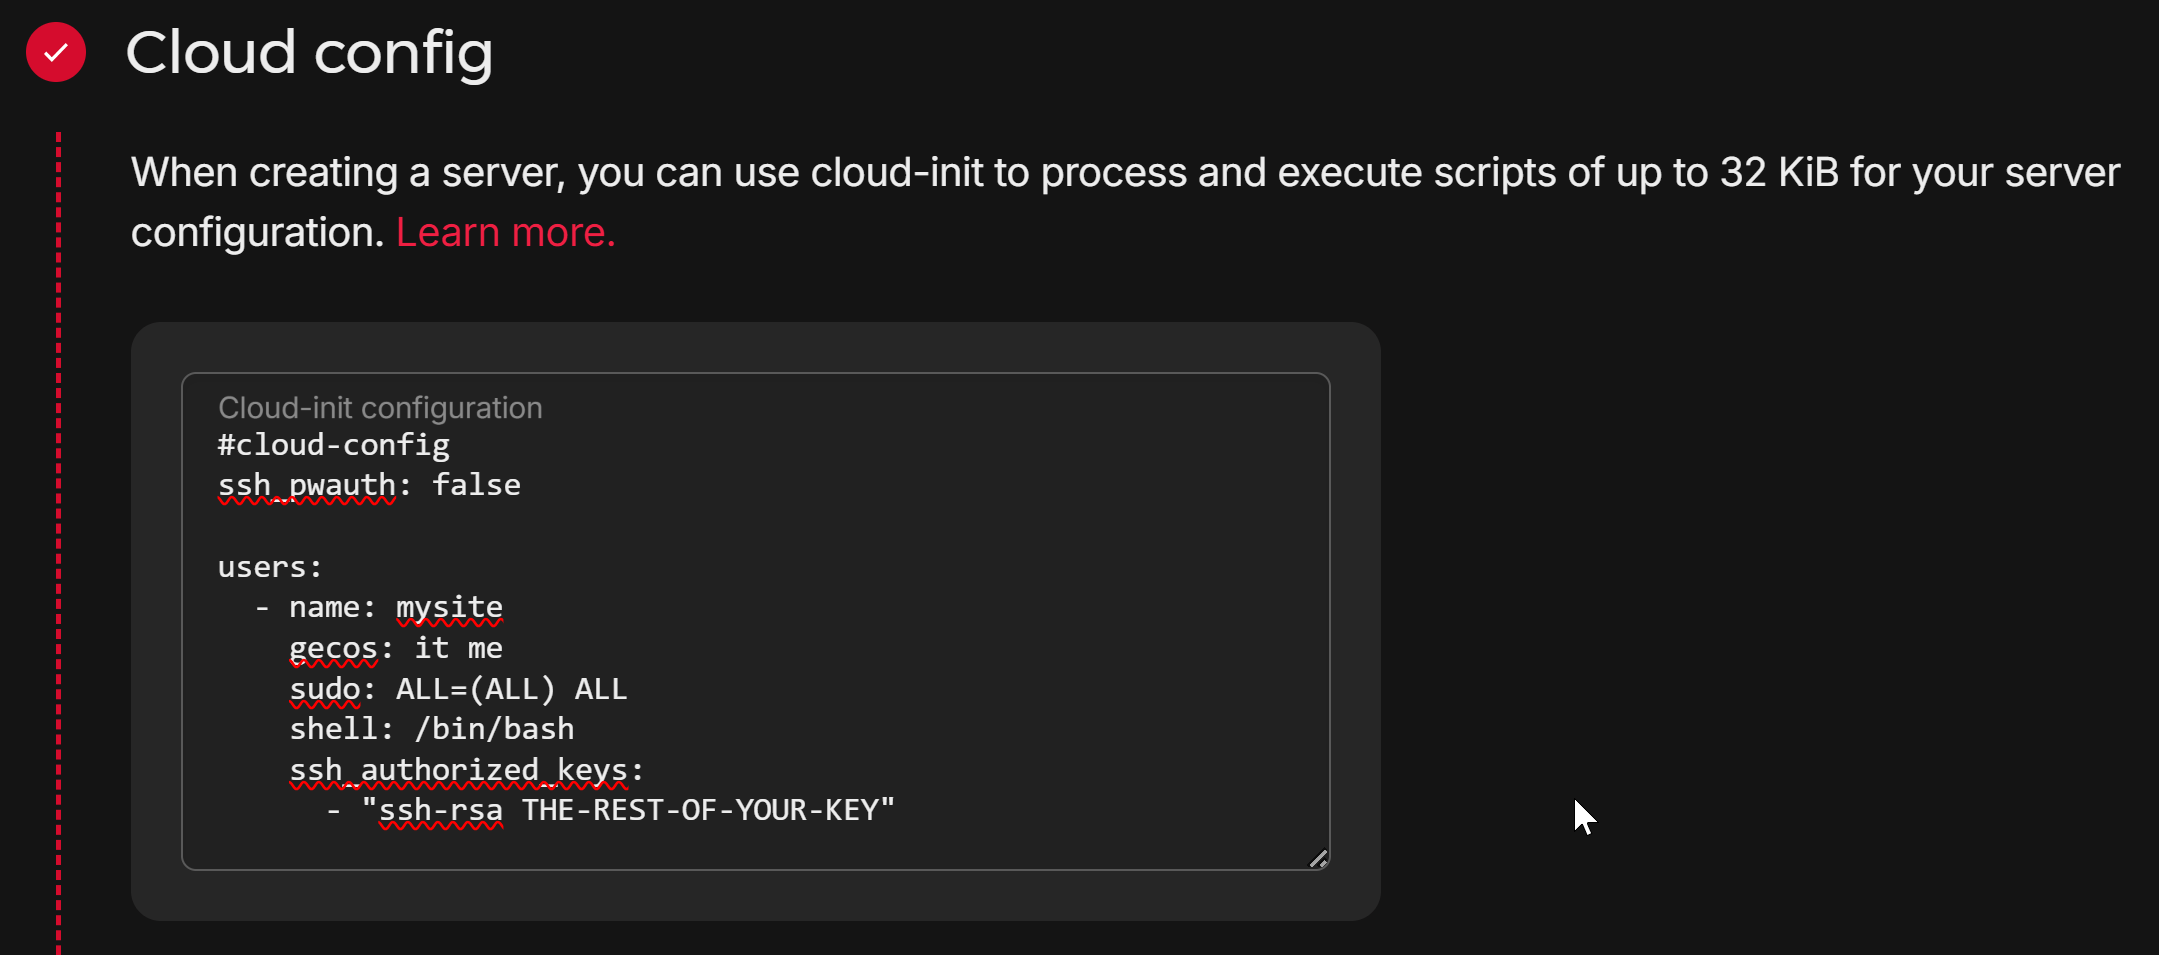Place cursor on the #cloud-config line
Screen dimensions: 2159x955
click(x=334, y=445)
